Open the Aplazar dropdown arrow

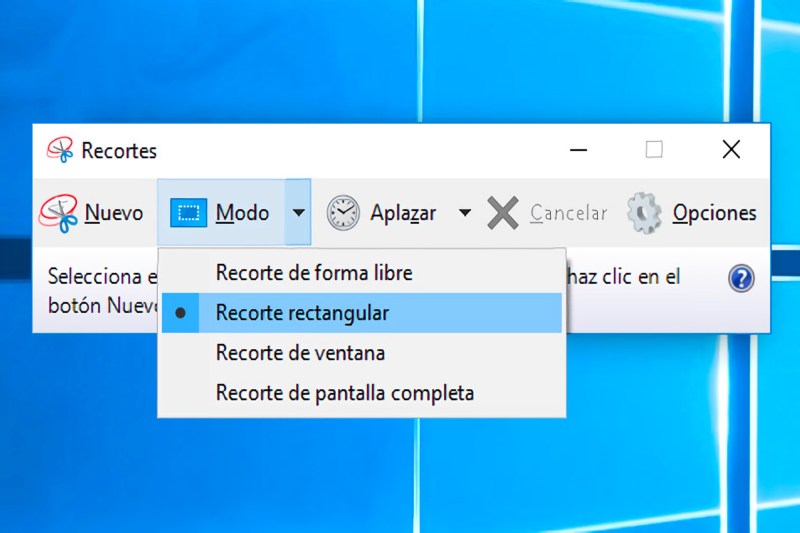point(464,213)
